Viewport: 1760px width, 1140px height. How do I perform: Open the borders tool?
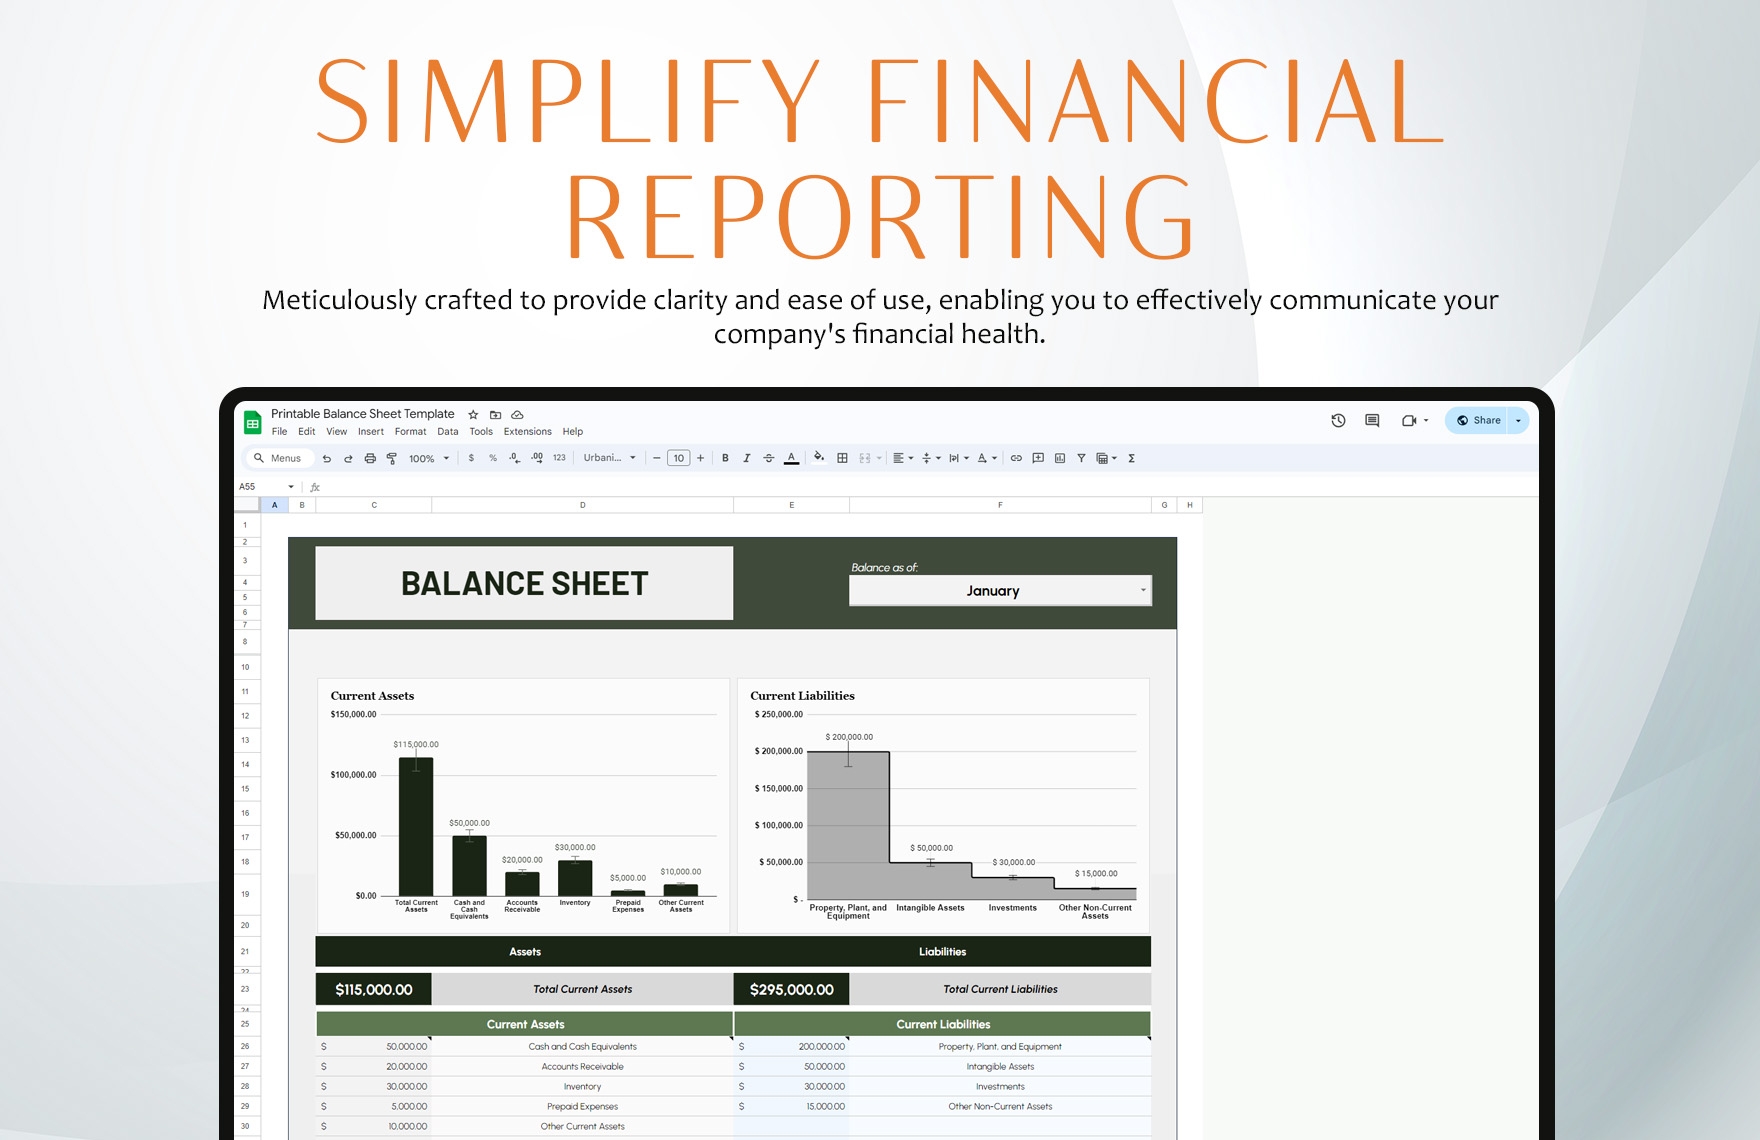coord(842,458)
